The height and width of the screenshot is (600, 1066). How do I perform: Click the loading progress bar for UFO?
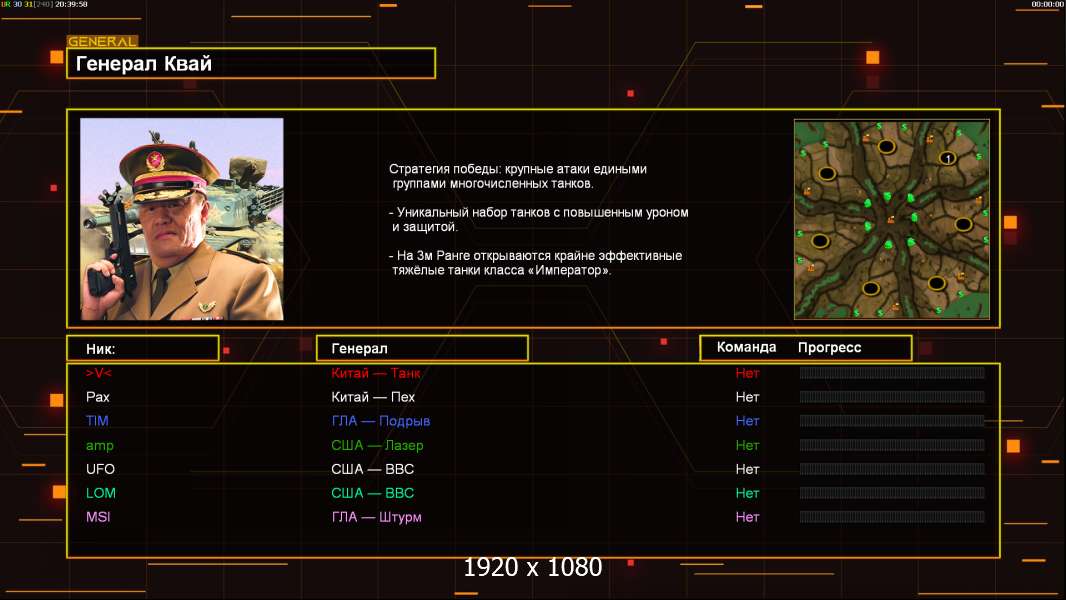pyautogui.click(x=891, y=469)
